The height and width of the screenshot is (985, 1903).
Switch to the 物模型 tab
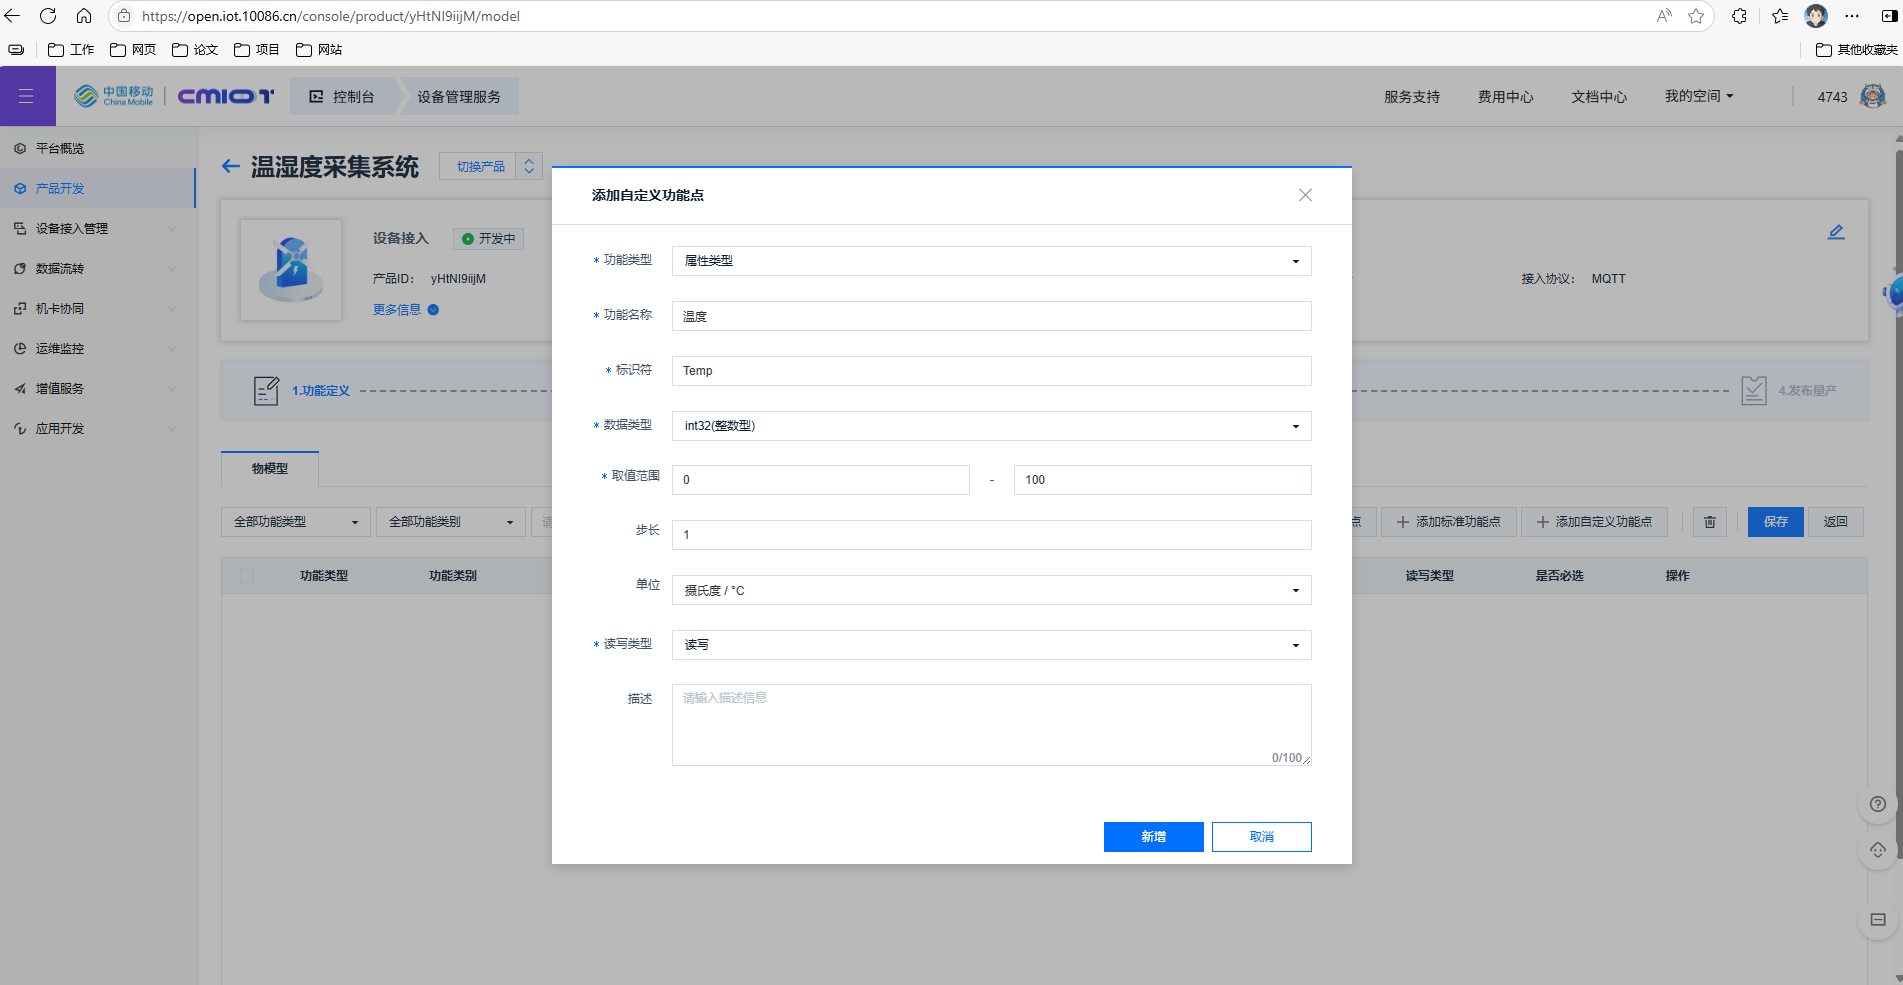[x=270, y=468]
